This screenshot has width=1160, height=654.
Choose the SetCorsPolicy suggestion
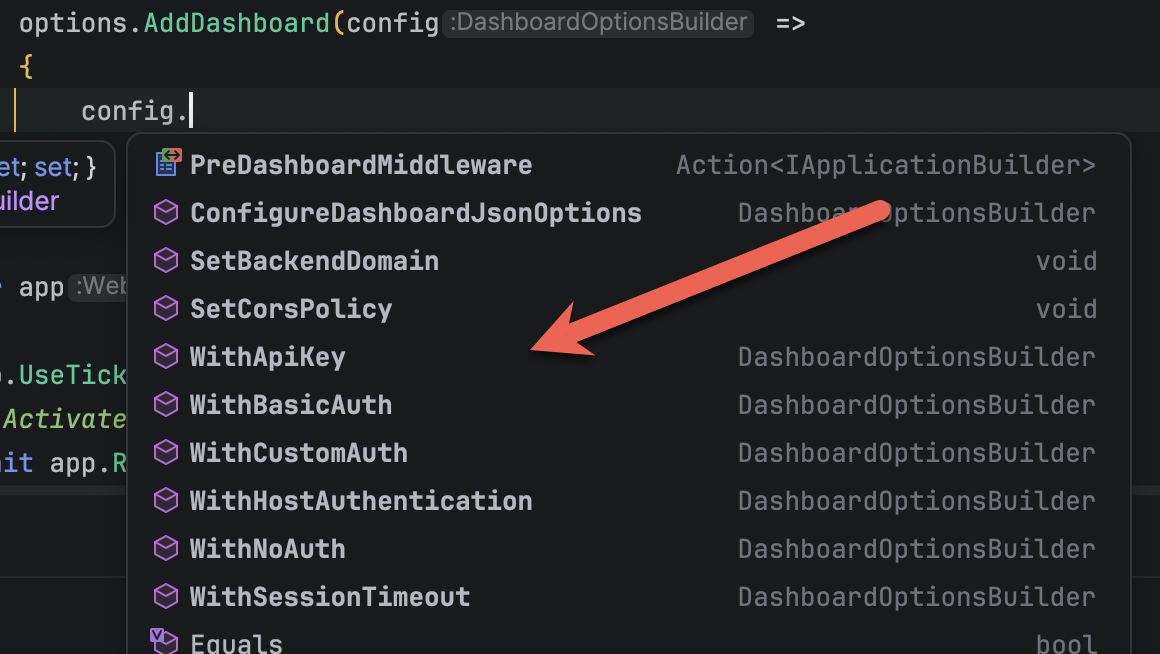291,309
